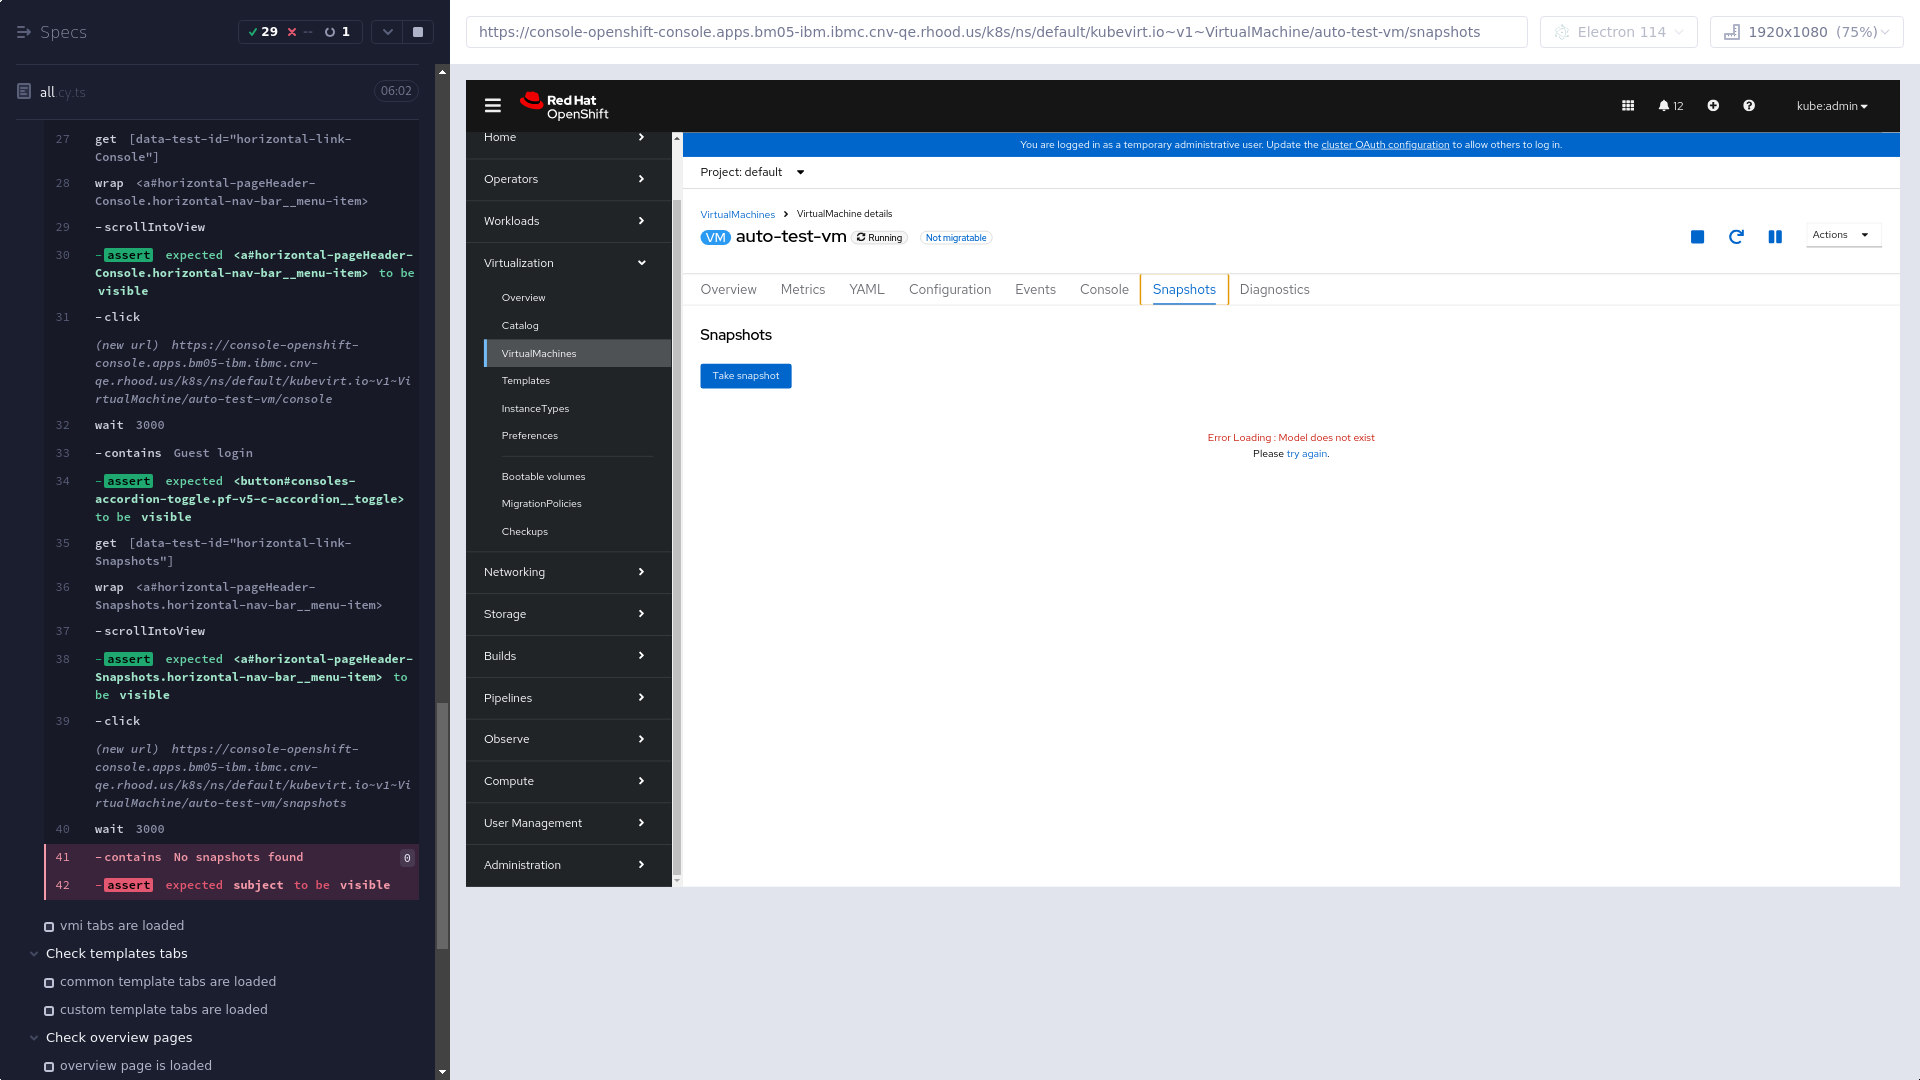Viewport: 1920px width, 1080px height.
Task: Click the VM stop square icon
Action: (x=1697, y=237)
